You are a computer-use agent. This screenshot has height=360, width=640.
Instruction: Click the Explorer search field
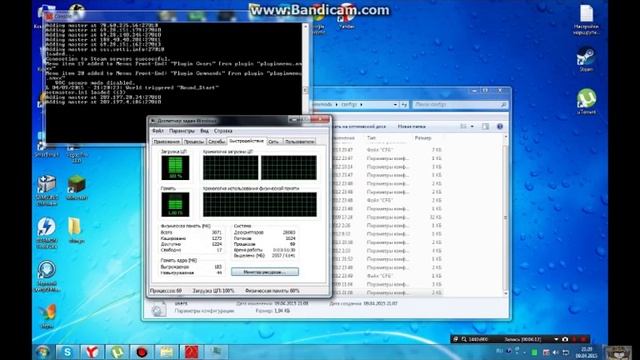pos(460,104)
